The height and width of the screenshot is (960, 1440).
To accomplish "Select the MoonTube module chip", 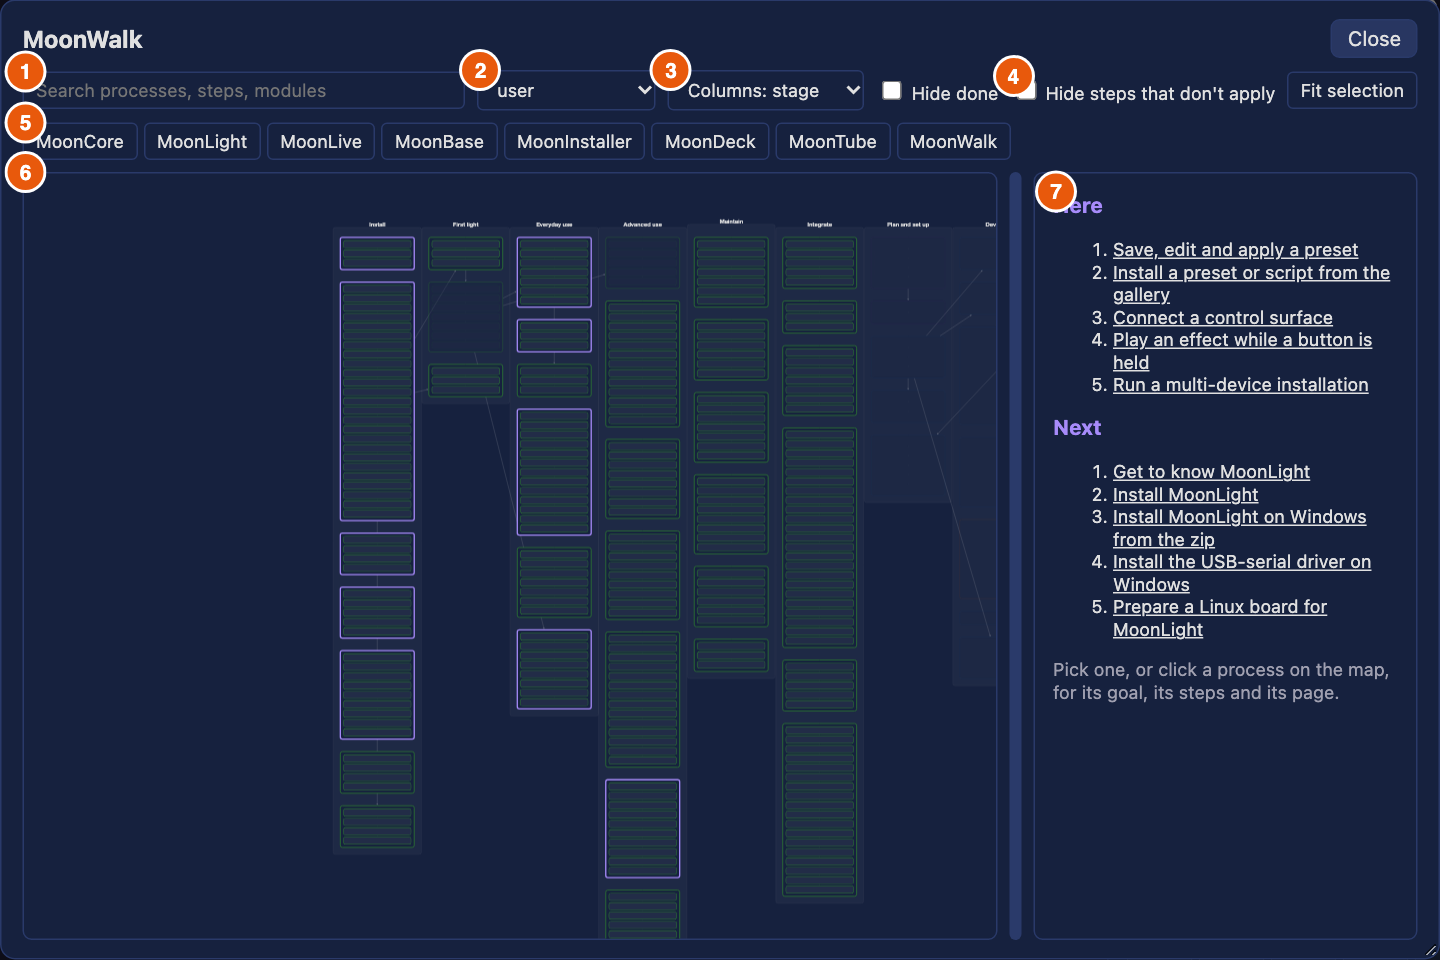I will [832, 141].
